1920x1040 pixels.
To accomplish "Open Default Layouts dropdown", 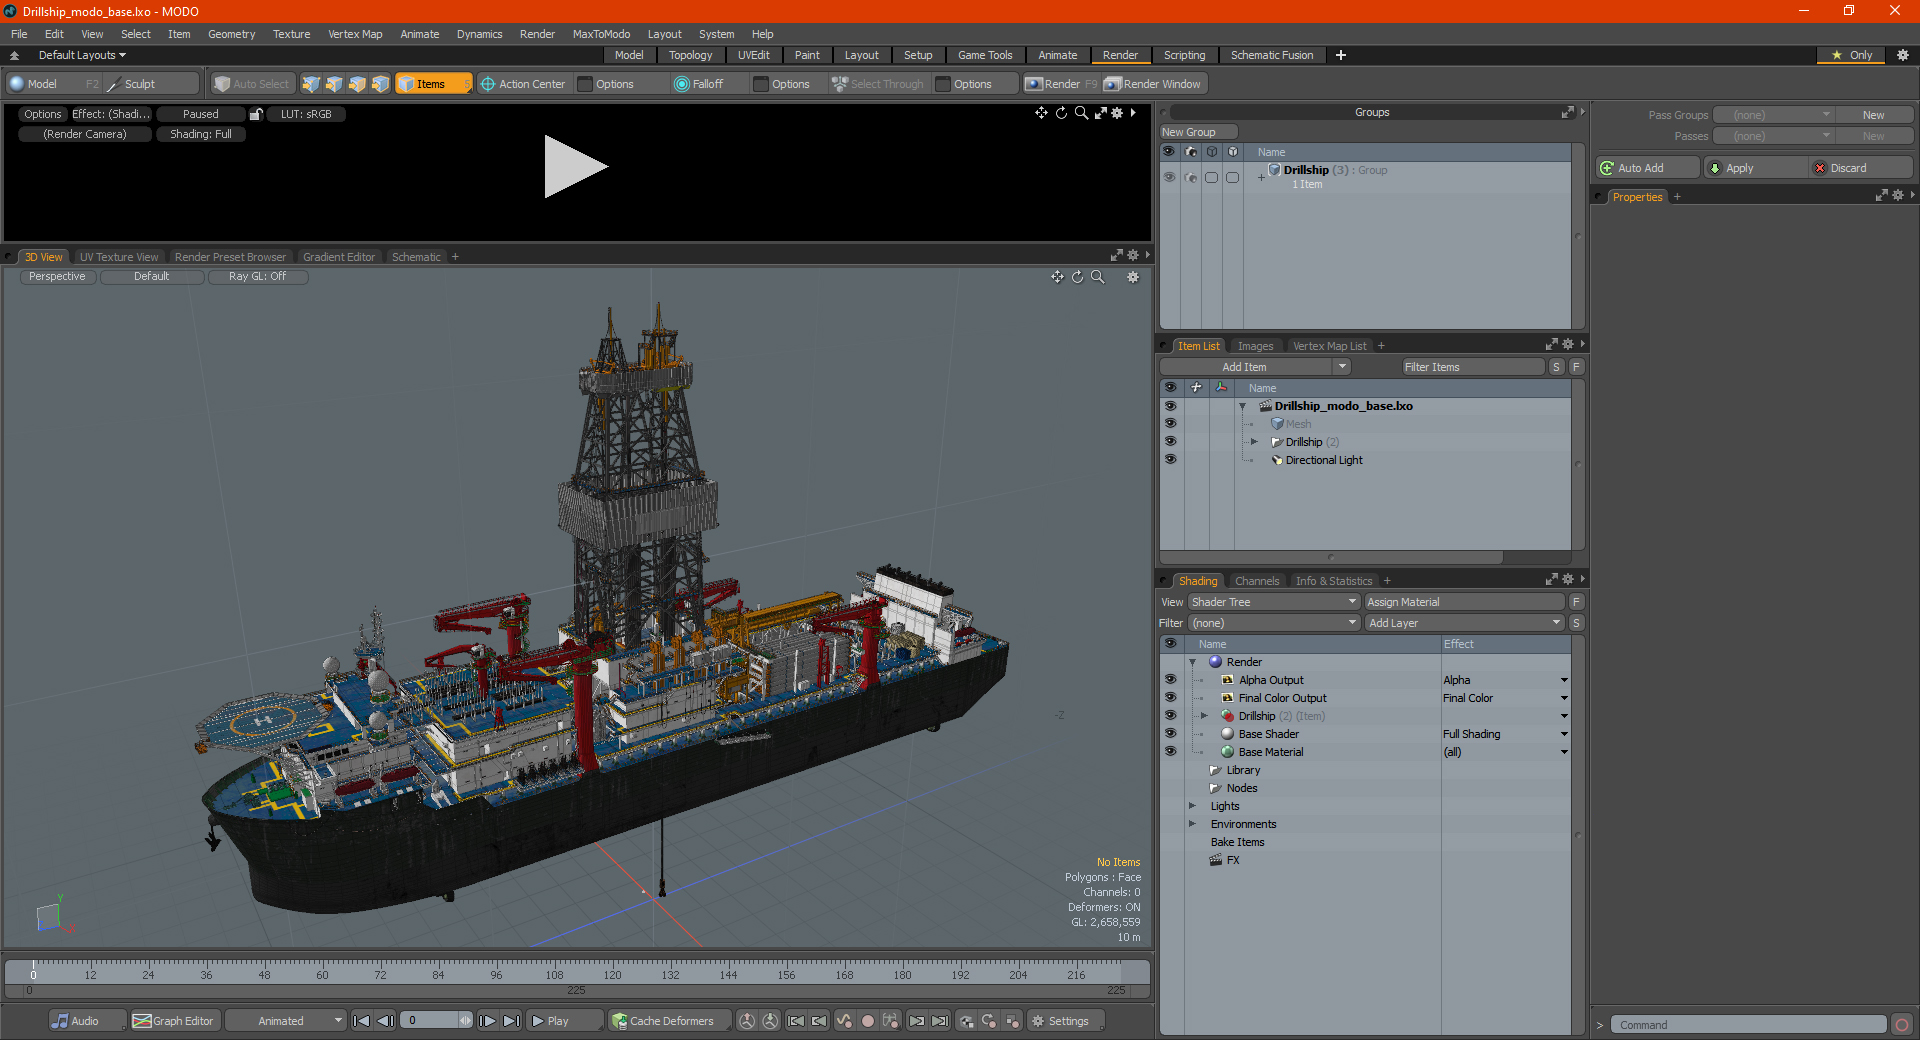I will point(82,55).
